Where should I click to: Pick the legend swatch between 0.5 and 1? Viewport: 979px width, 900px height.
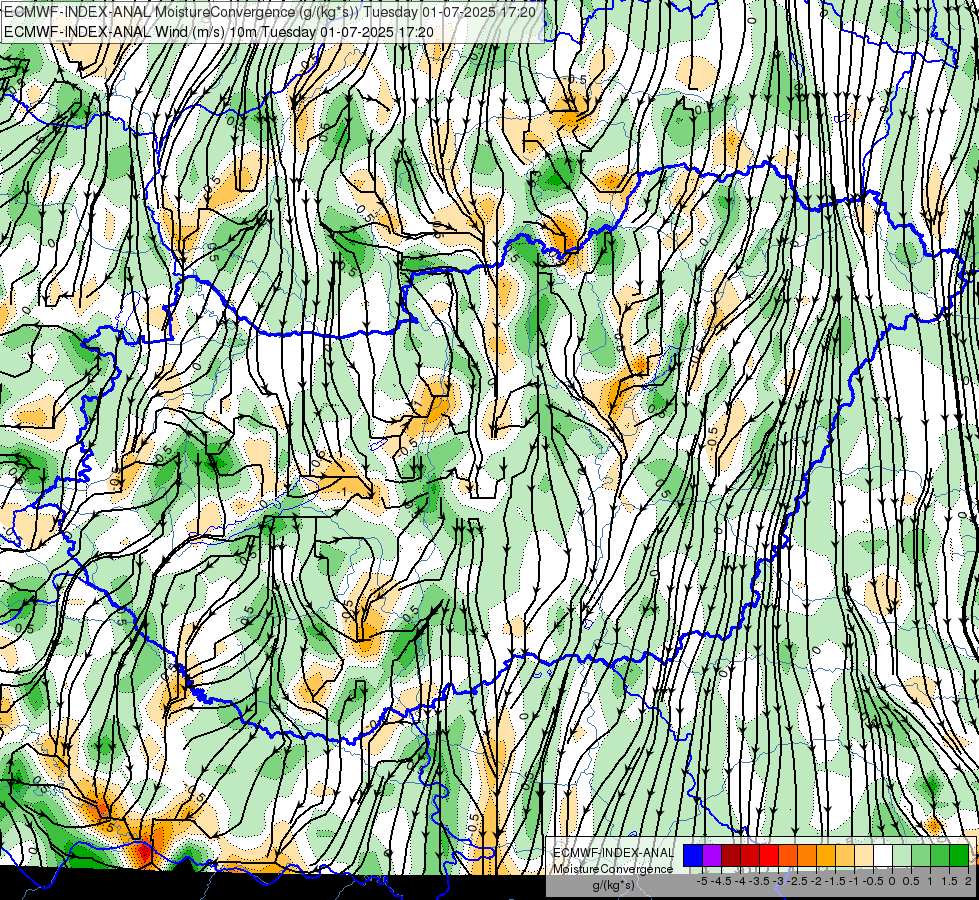click(x=921, y=856)
